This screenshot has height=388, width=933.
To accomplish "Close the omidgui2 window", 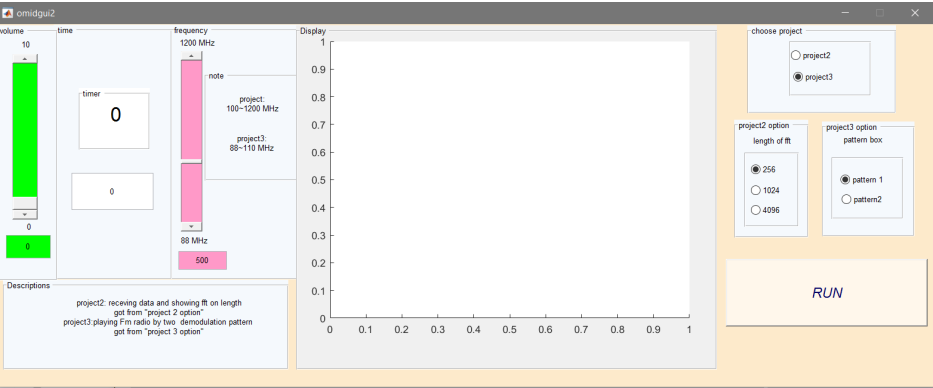I will (915, 12).
